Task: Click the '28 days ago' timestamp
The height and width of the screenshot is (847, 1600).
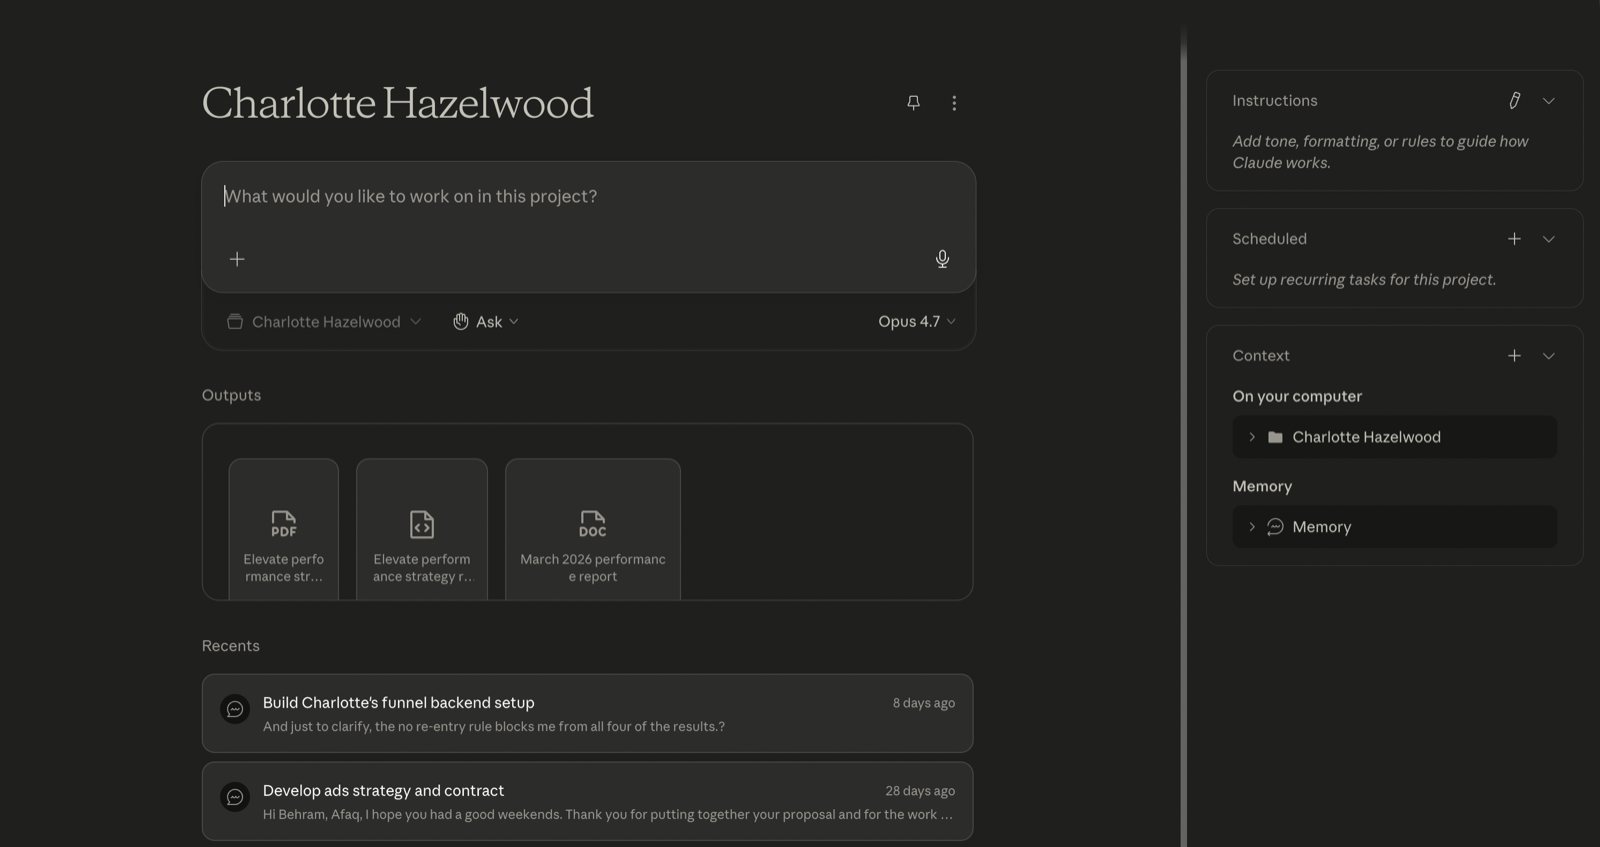Action: tap(920, 791)
